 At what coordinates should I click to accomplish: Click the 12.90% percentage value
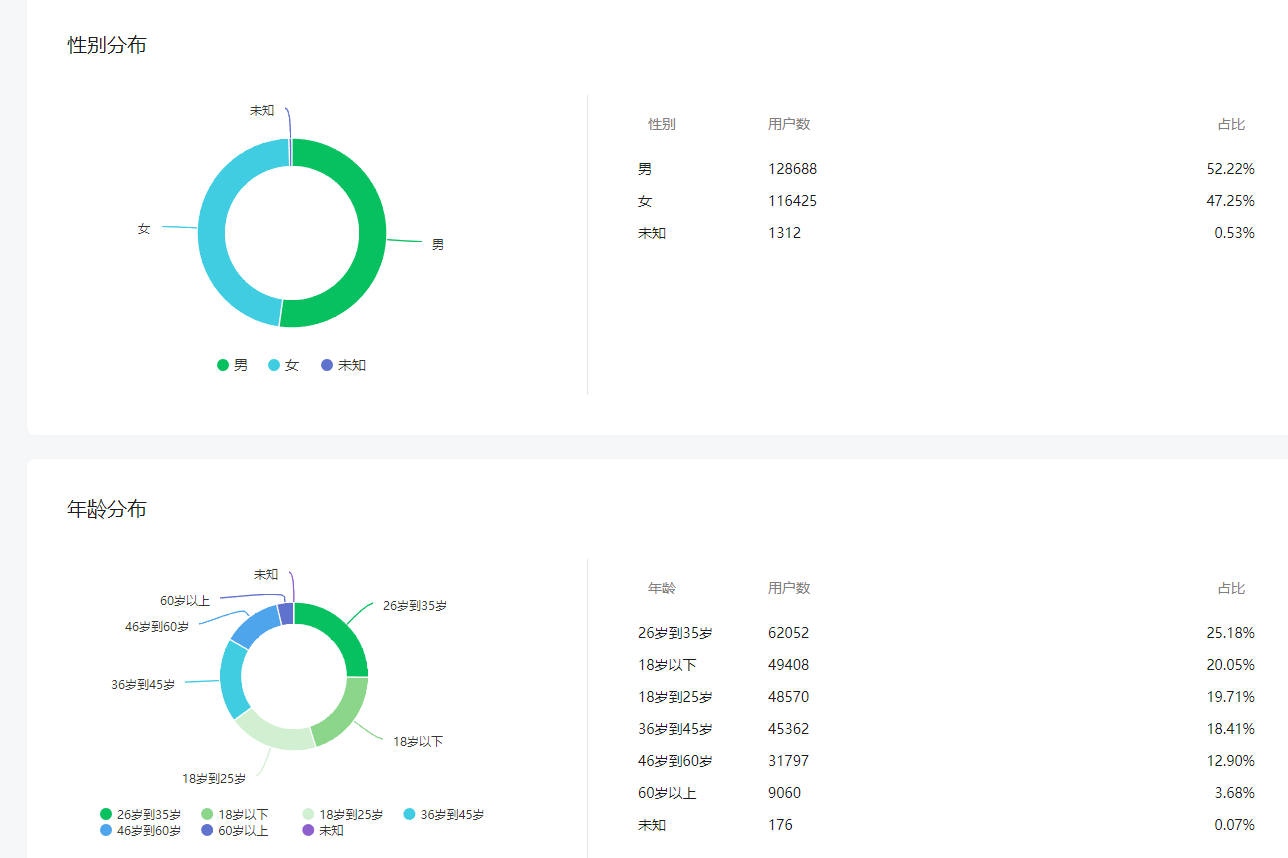[x=1231, y=761]
